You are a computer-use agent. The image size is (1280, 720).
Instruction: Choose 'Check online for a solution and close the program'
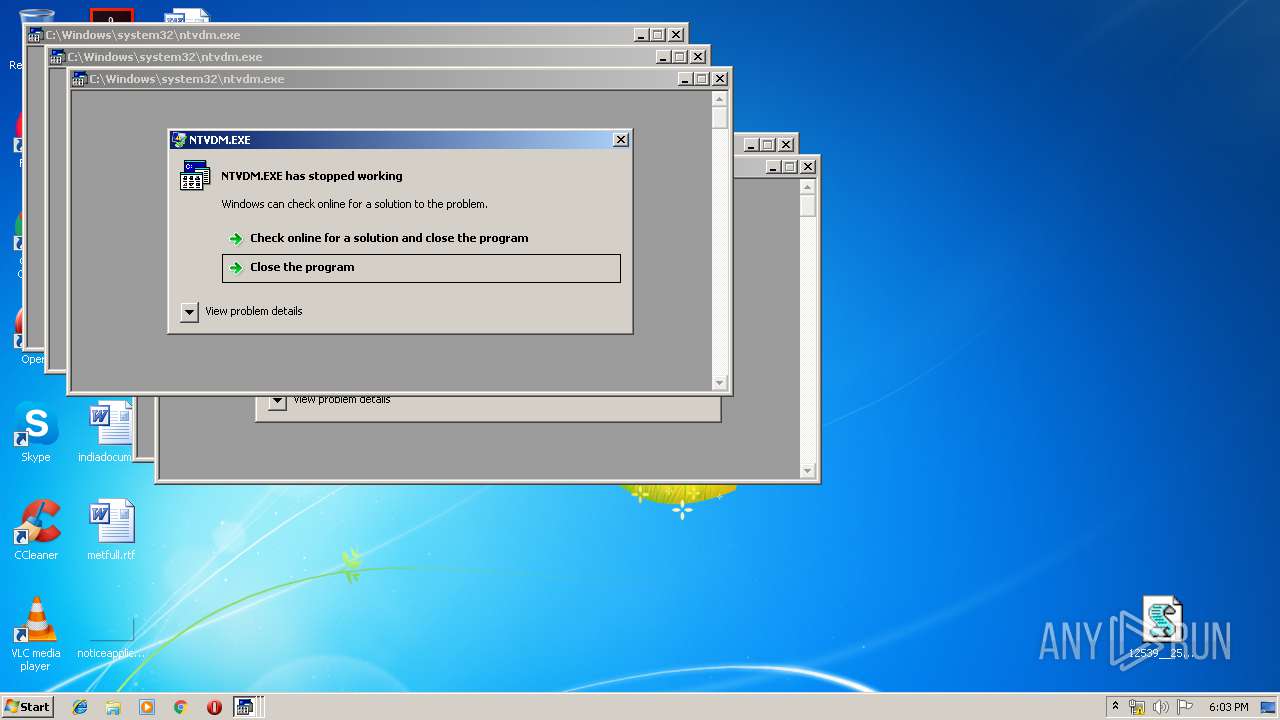click(x=389, y=238)
